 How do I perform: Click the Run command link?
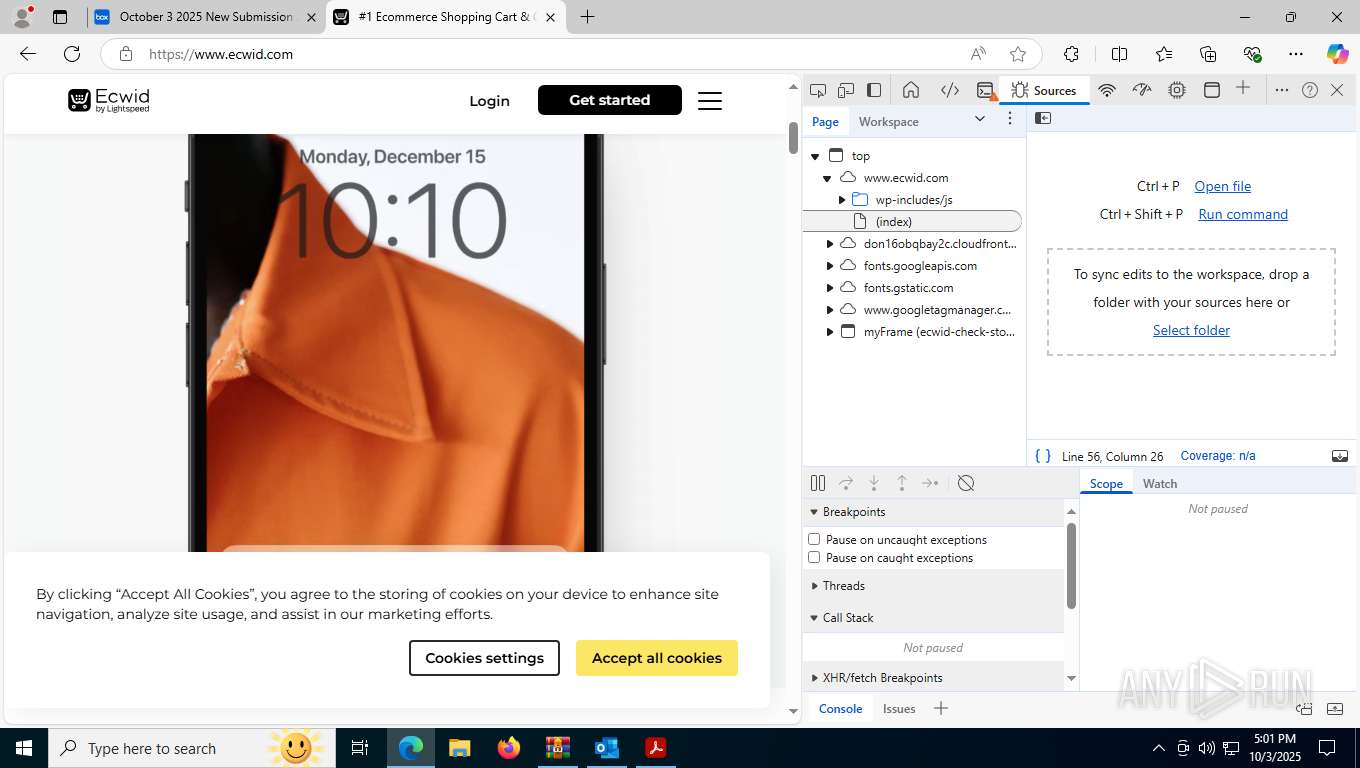1243,214
